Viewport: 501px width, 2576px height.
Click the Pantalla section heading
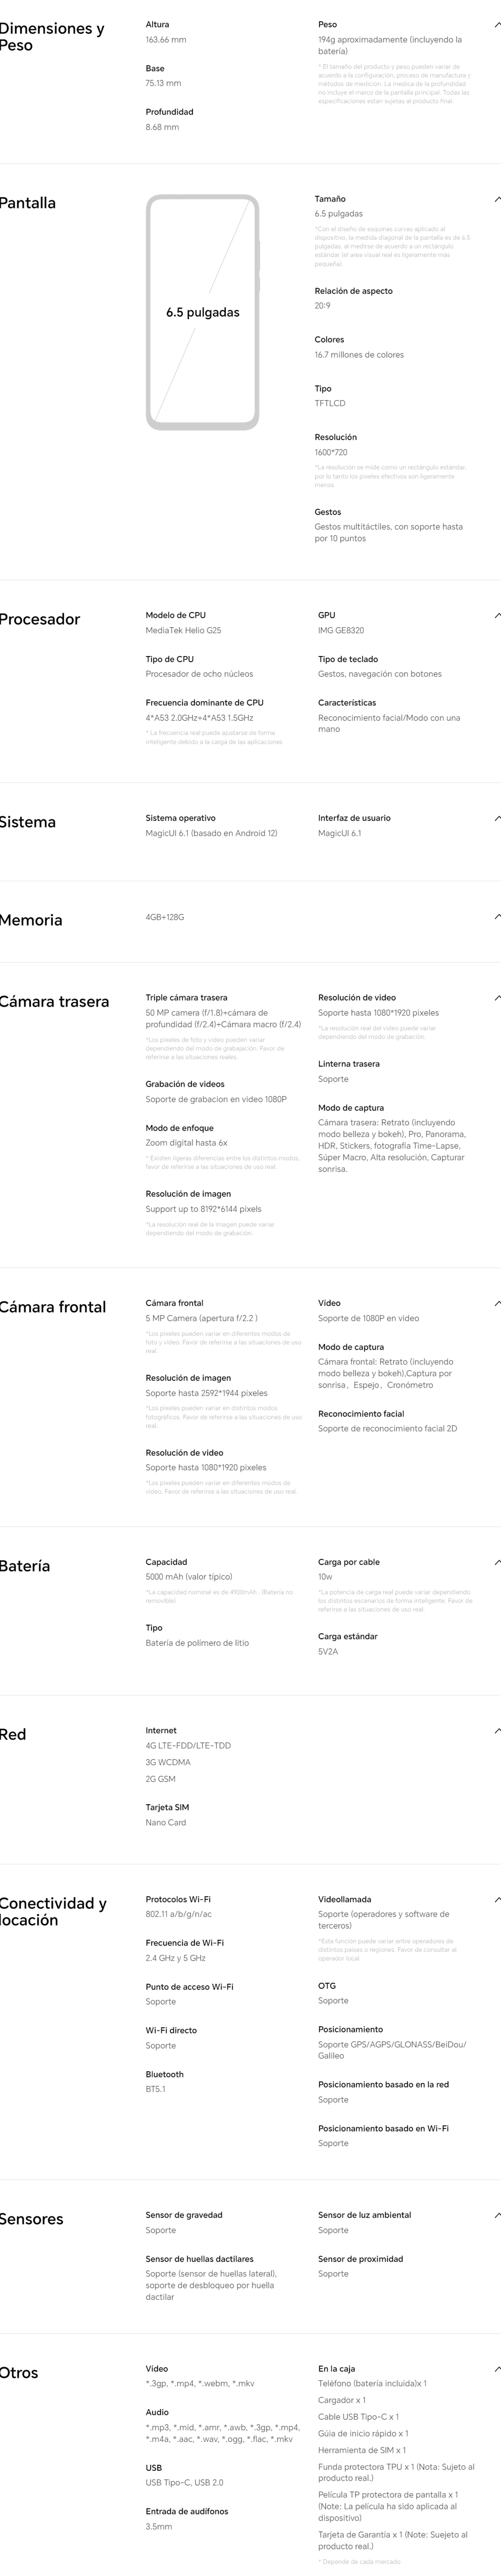(28, 203)
